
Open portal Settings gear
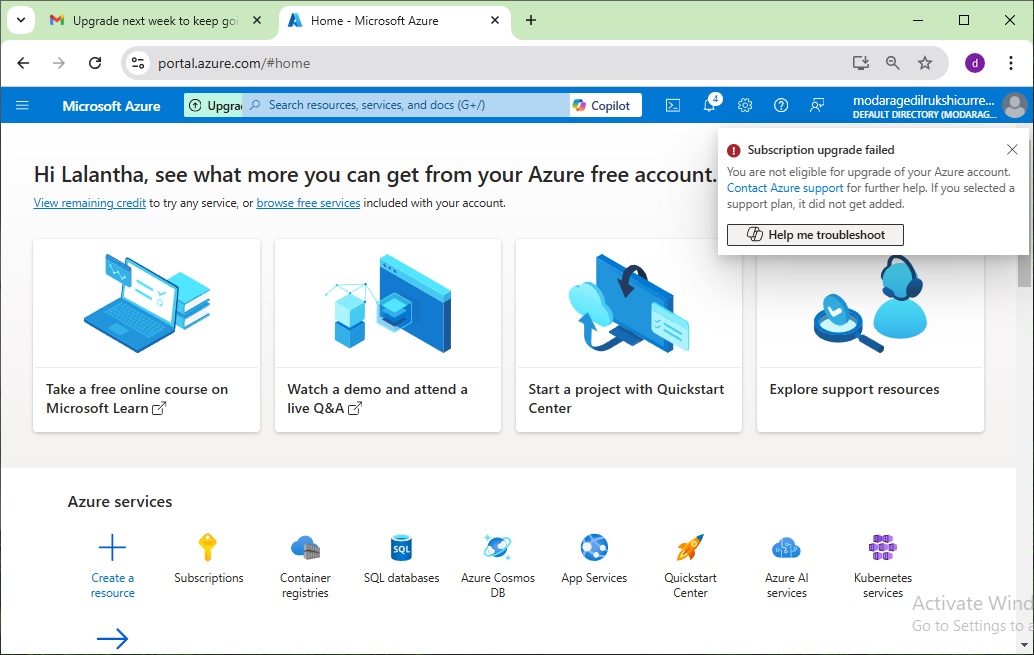click(x=745, y=106)
